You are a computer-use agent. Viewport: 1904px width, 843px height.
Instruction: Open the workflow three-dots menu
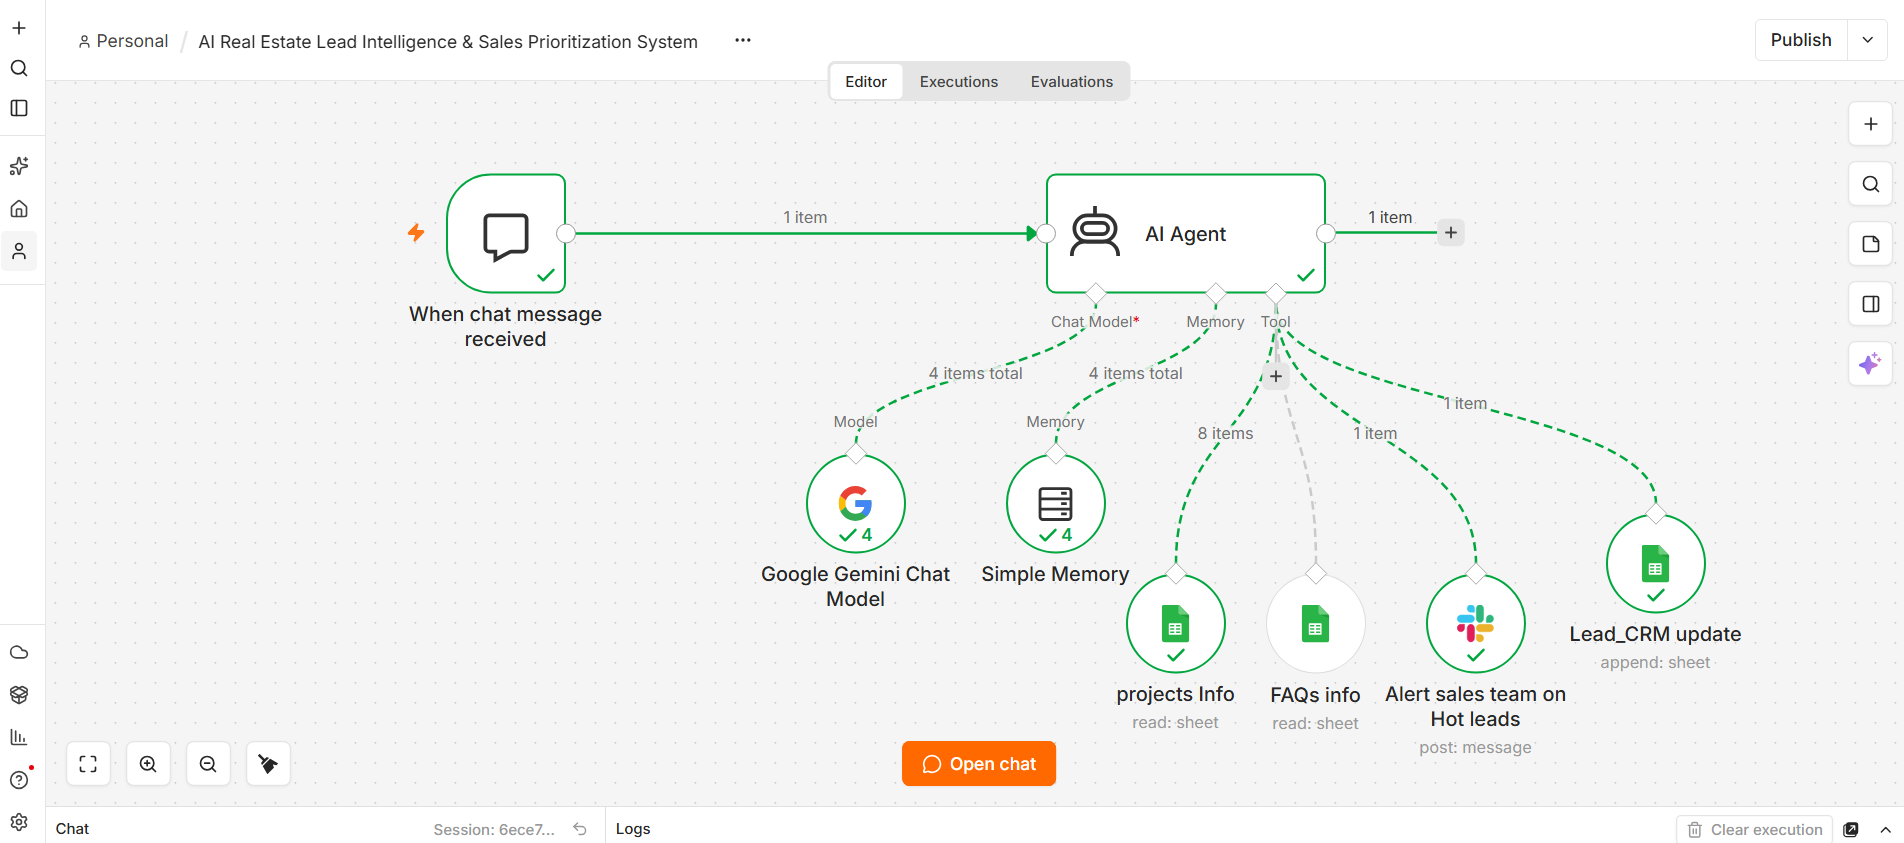[x=743, y=40]
